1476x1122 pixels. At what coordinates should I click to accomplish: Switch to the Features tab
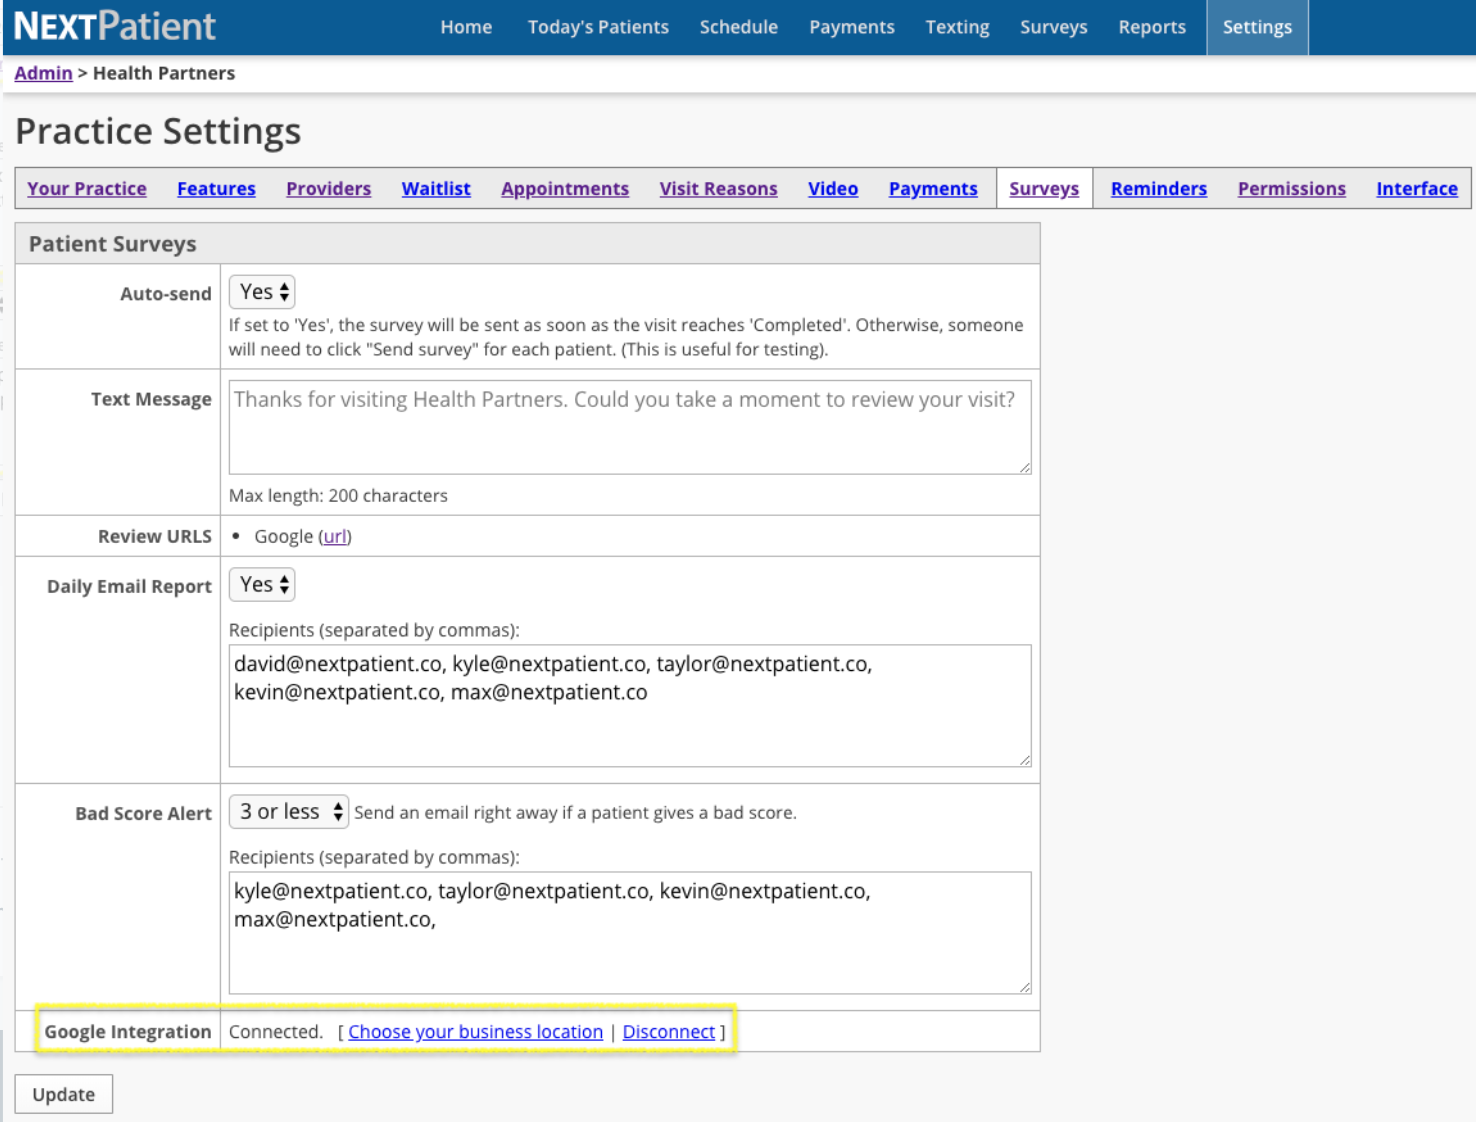(216, 188)
